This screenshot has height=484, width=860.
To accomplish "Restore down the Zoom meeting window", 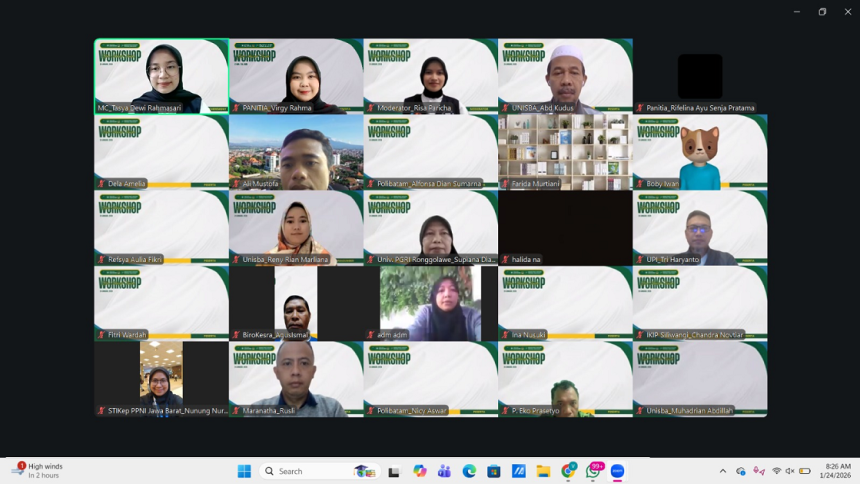I will pos(822,12).
